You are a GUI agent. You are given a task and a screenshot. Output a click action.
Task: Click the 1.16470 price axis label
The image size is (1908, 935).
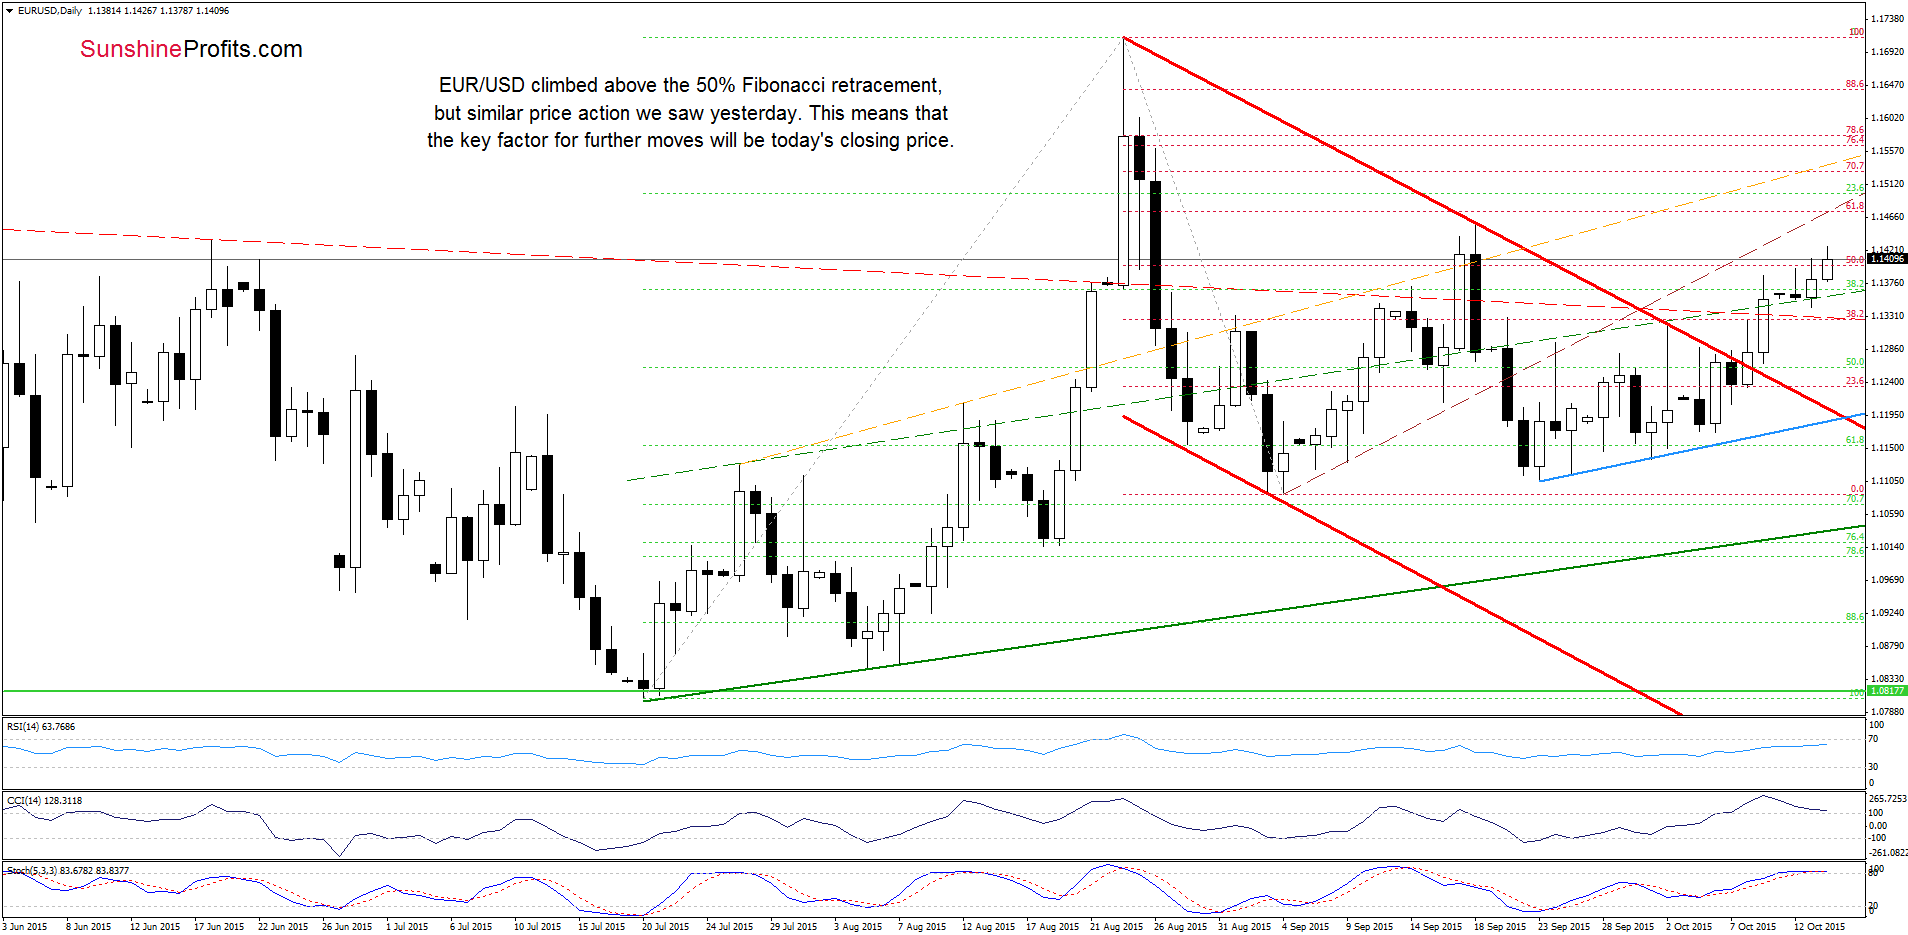pos(1888,85)
